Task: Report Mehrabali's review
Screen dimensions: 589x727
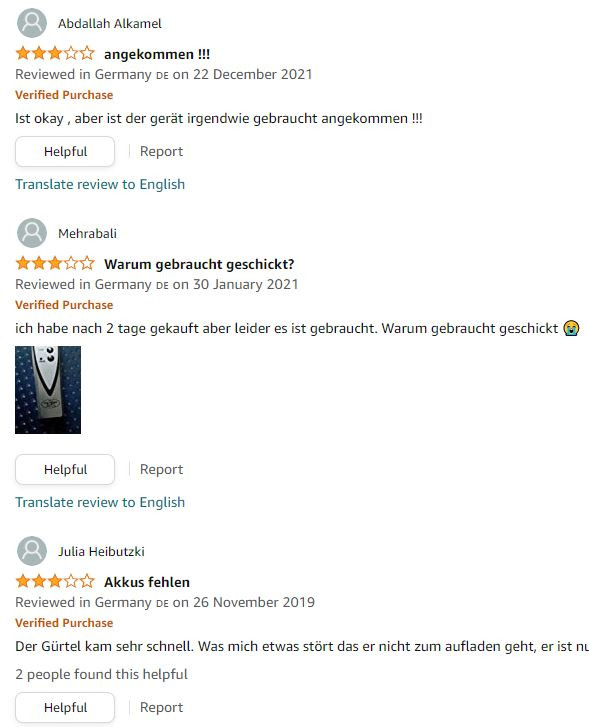Action: [161, 470]
